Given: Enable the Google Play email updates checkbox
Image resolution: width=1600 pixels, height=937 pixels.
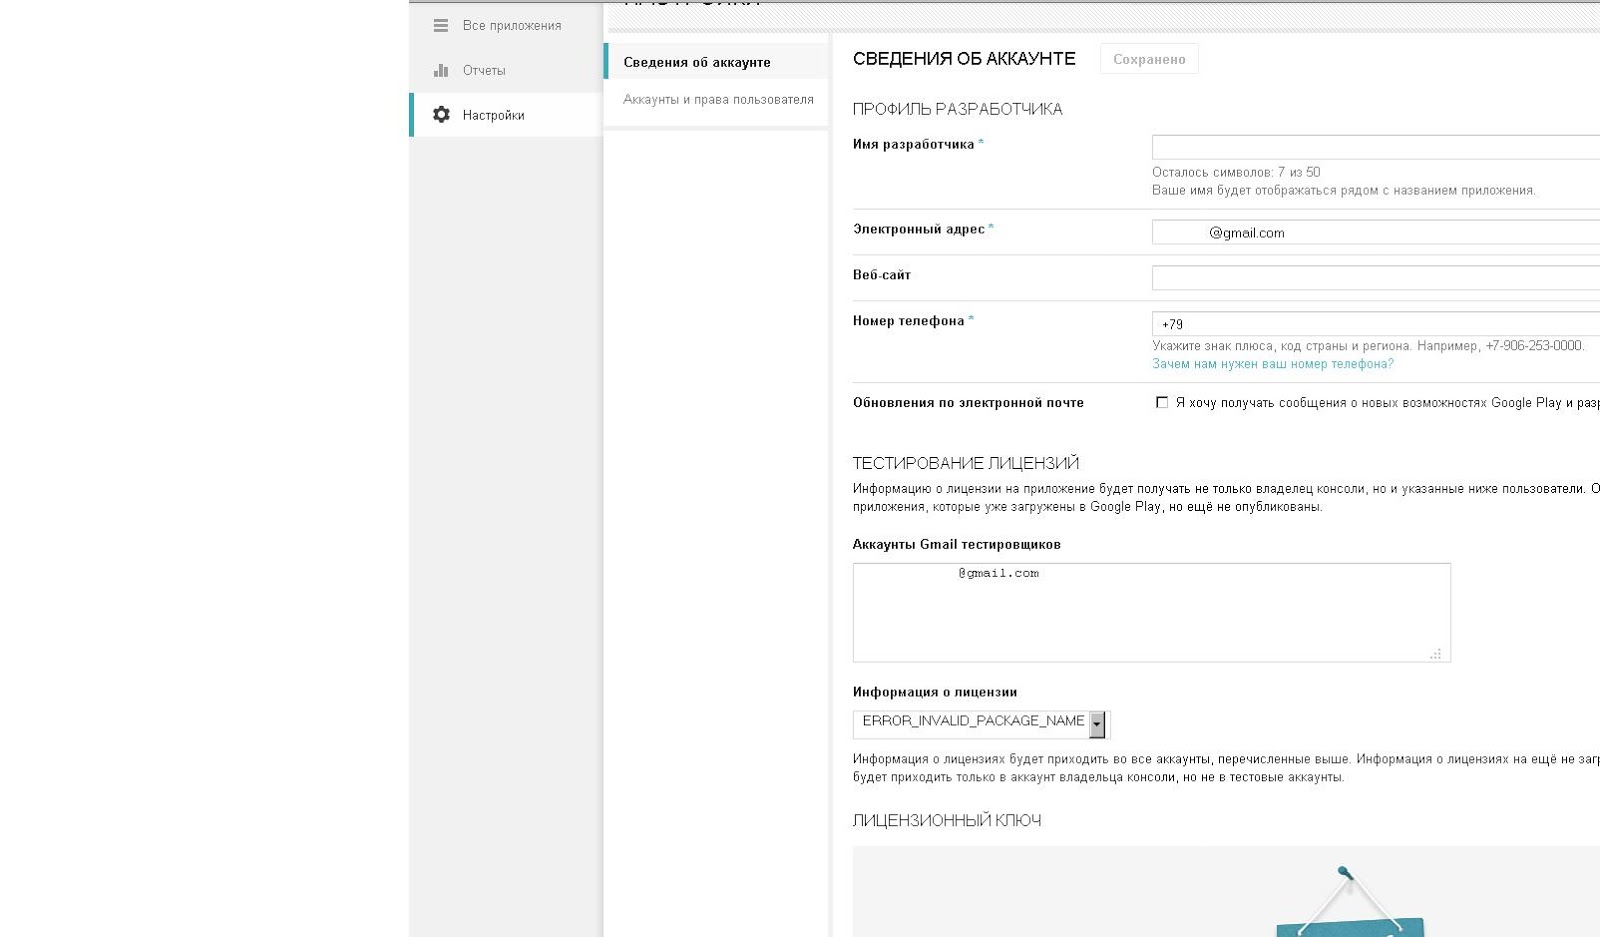Looking at the screenshot, I should pyautogui.click(x=1162, y=402).
